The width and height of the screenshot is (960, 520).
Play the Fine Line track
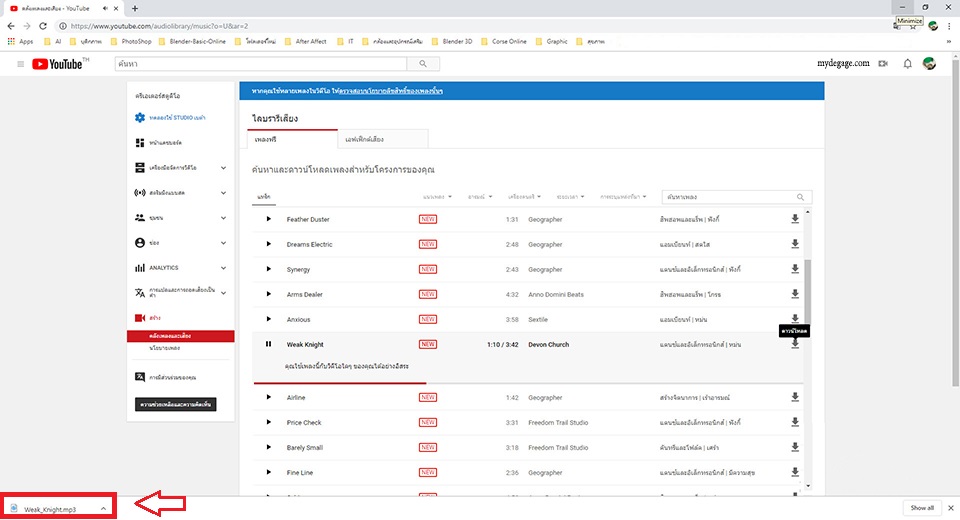coord(268,472)
